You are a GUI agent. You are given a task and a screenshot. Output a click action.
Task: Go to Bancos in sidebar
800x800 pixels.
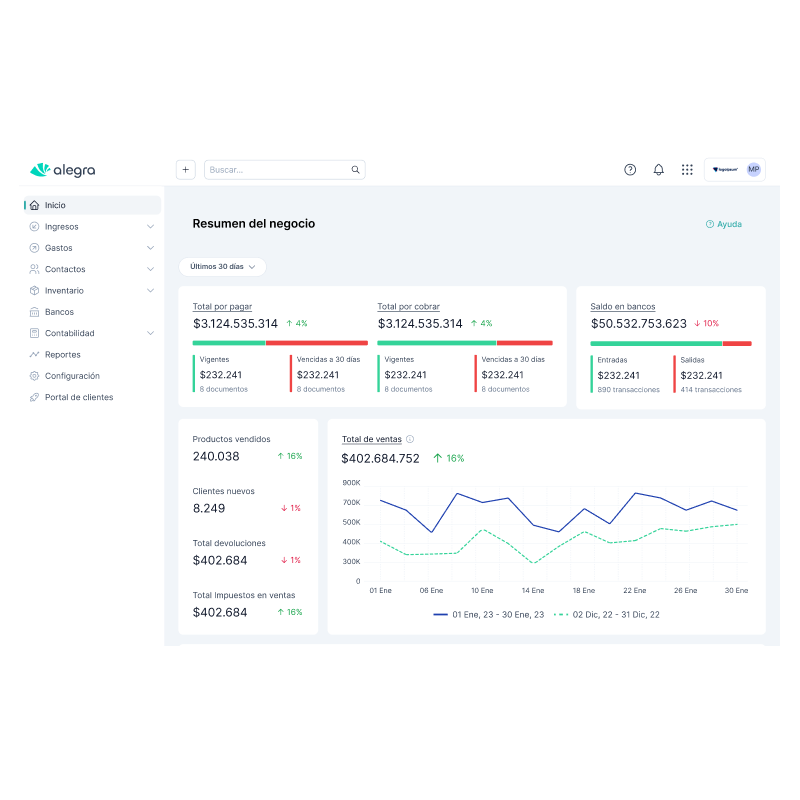(59, 312)
